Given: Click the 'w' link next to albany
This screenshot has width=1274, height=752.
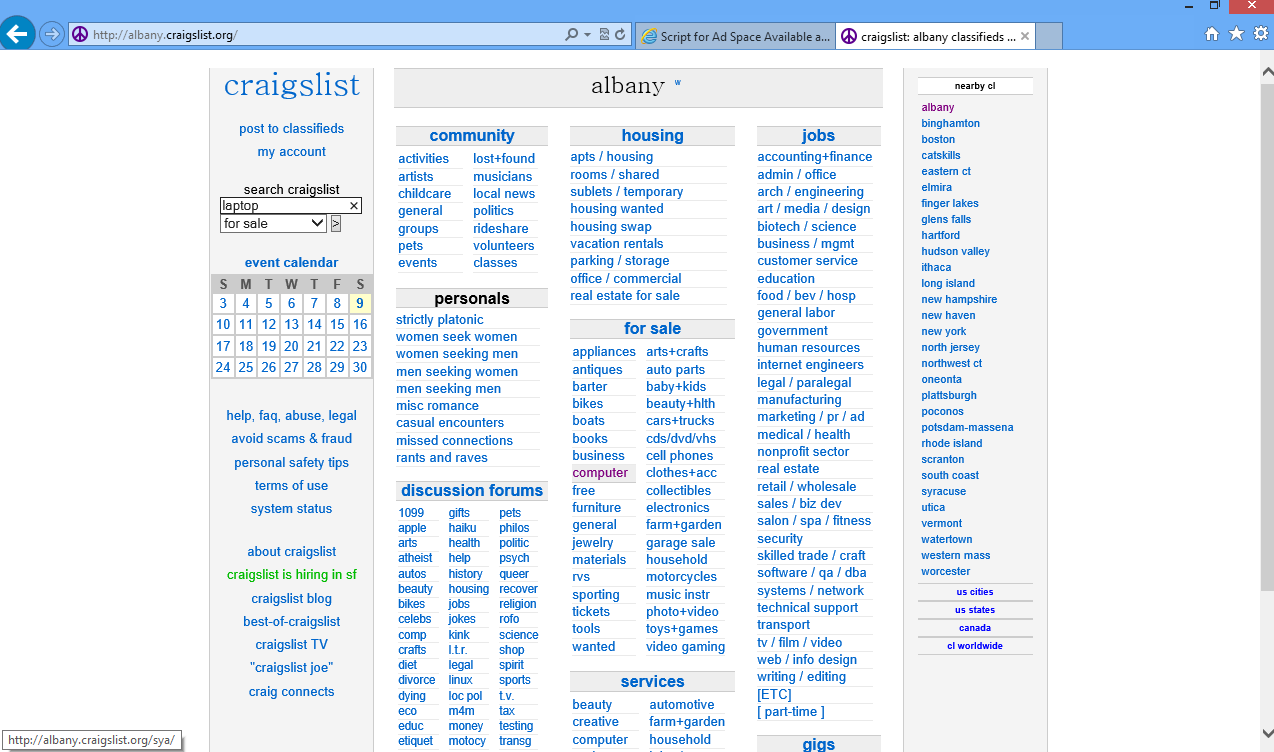Looking at the screenshot, I should (x=677, y=83).
